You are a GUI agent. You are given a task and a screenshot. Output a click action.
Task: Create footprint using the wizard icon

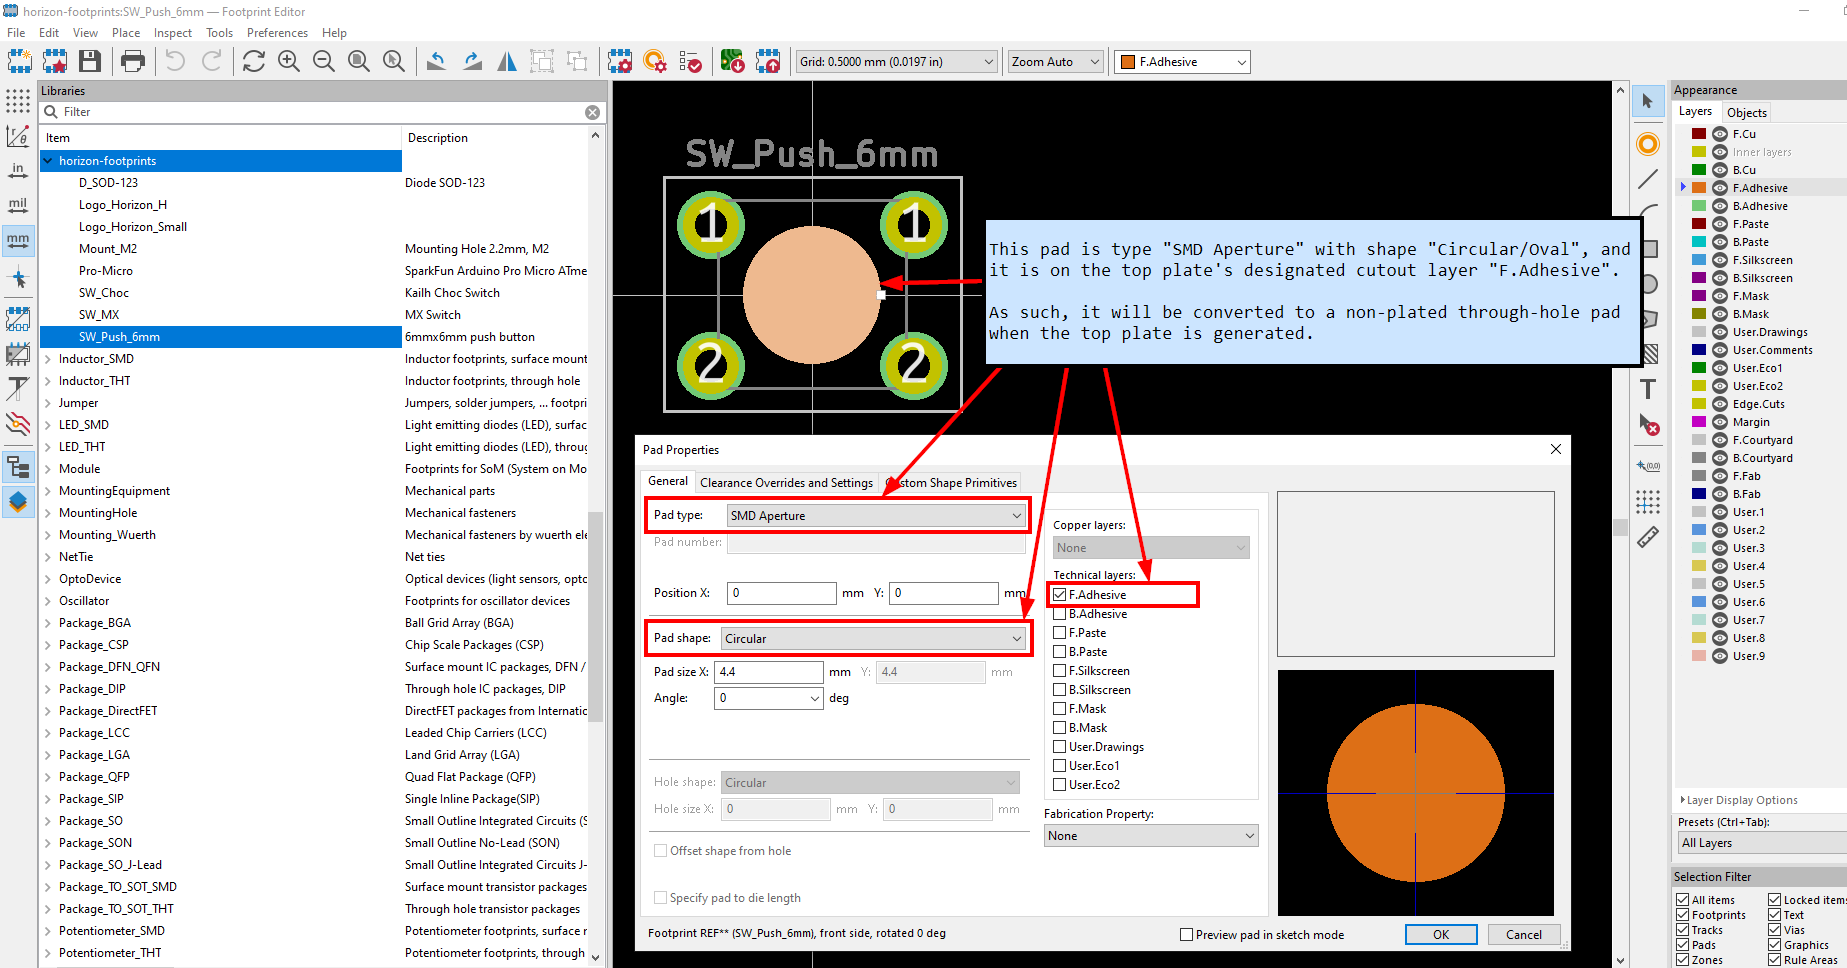click(x=55, y=61)
